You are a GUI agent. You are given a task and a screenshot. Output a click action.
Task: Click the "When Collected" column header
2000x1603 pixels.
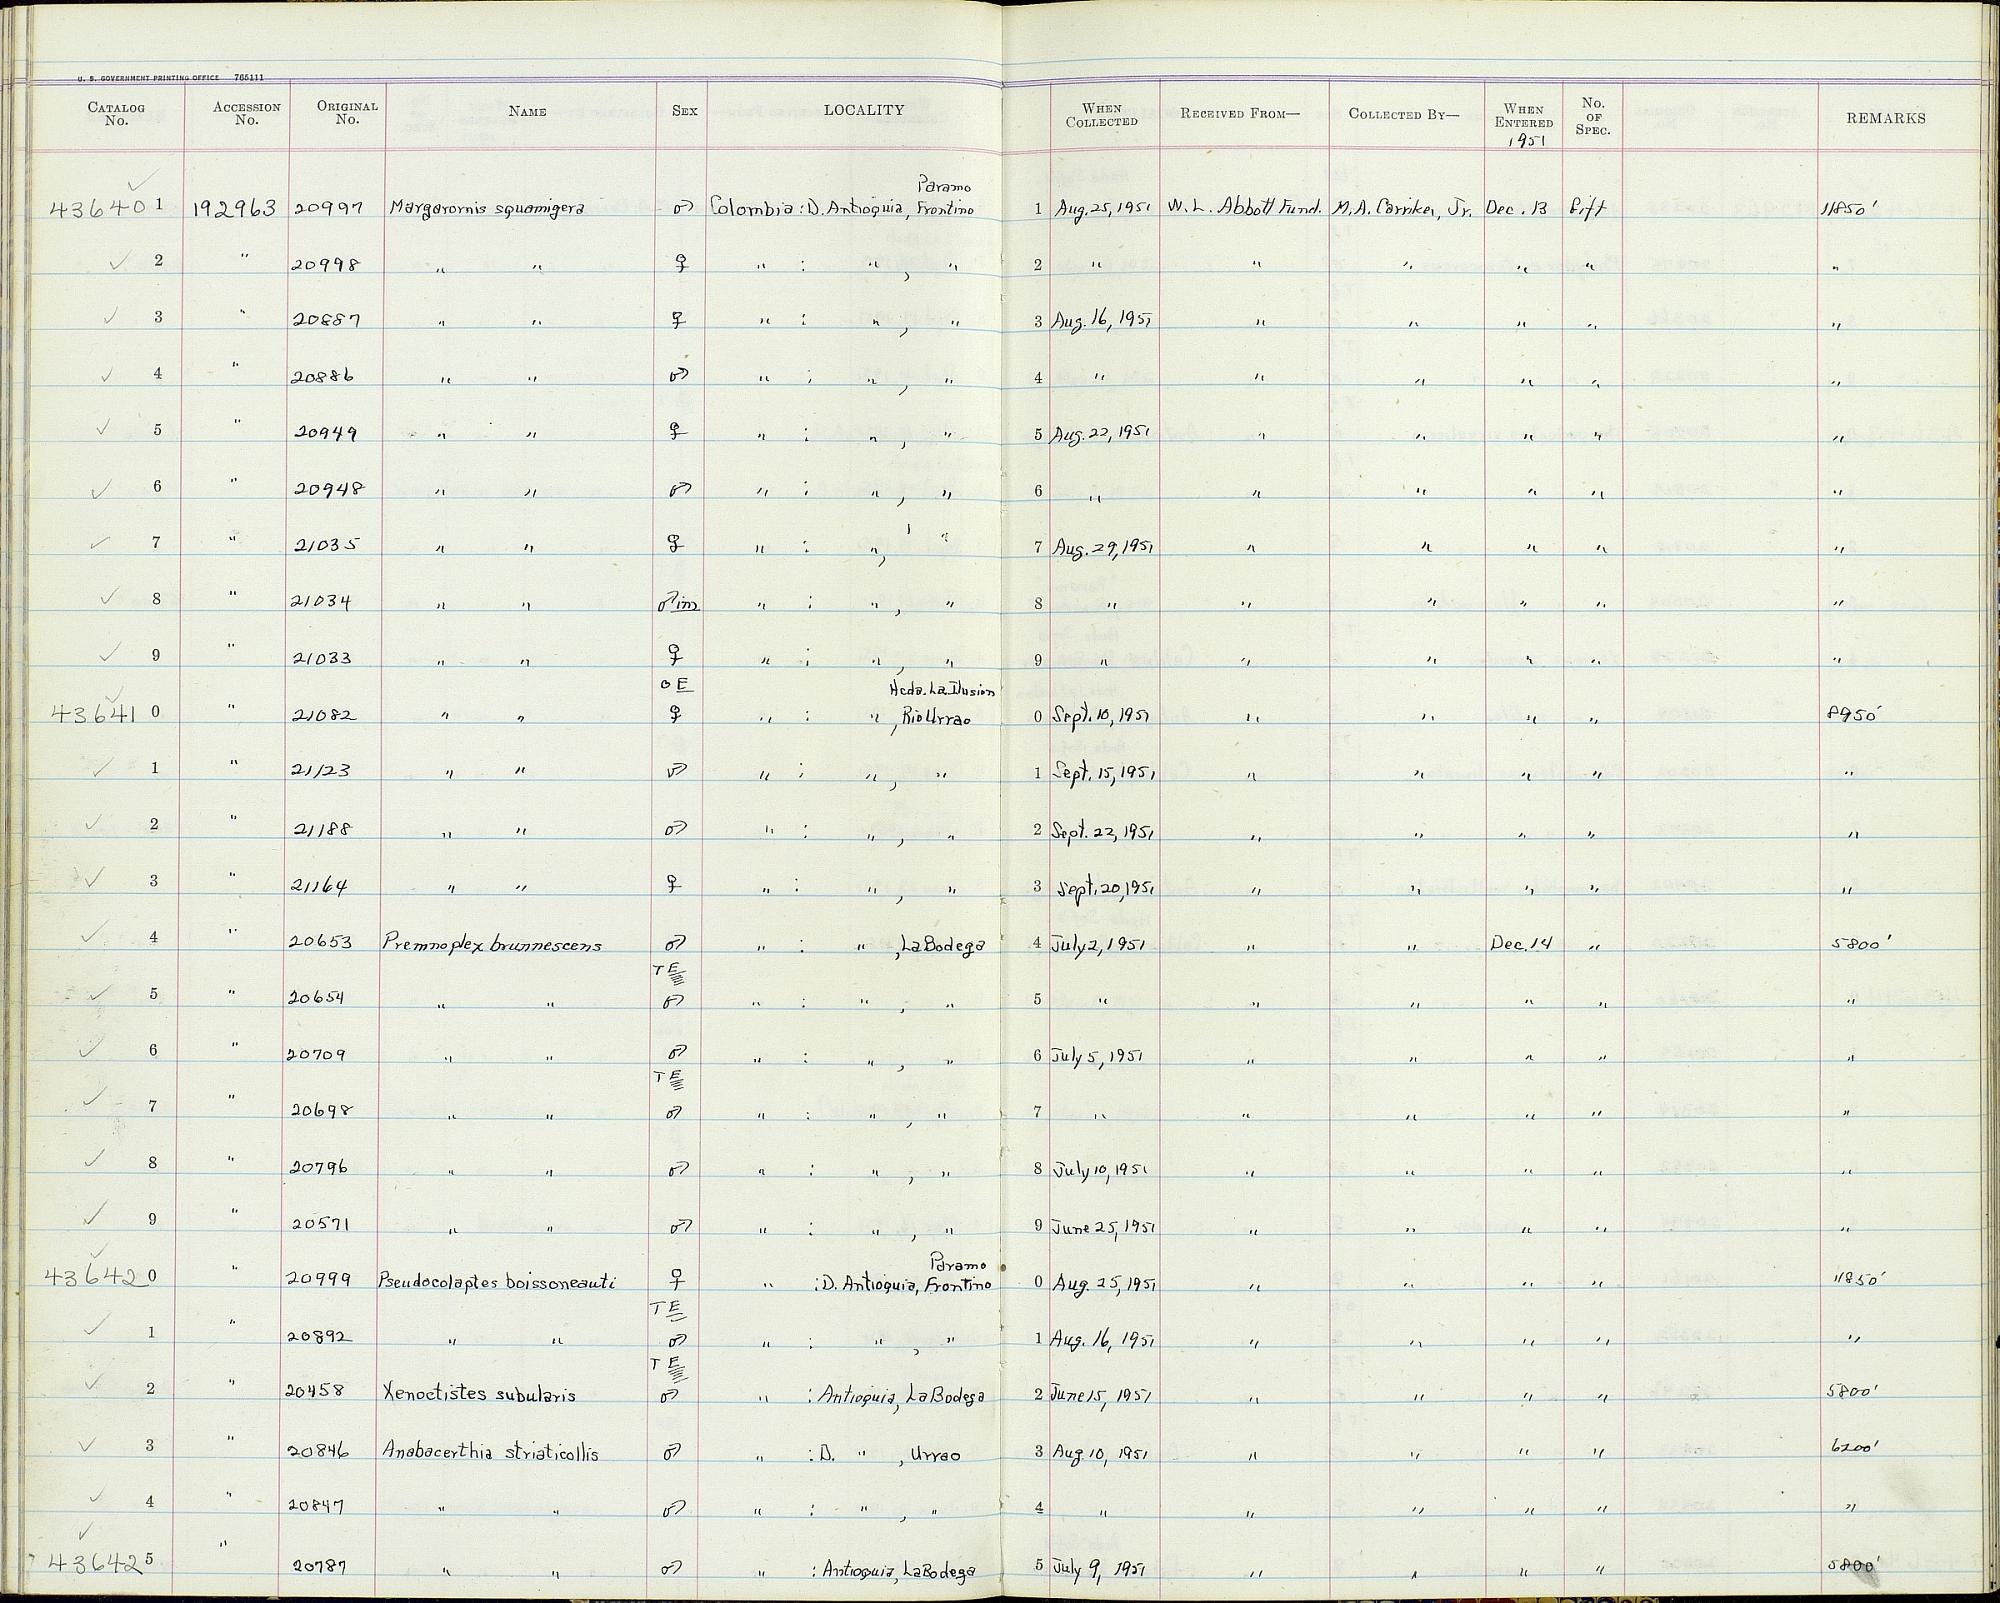(x=1102, y=115)
